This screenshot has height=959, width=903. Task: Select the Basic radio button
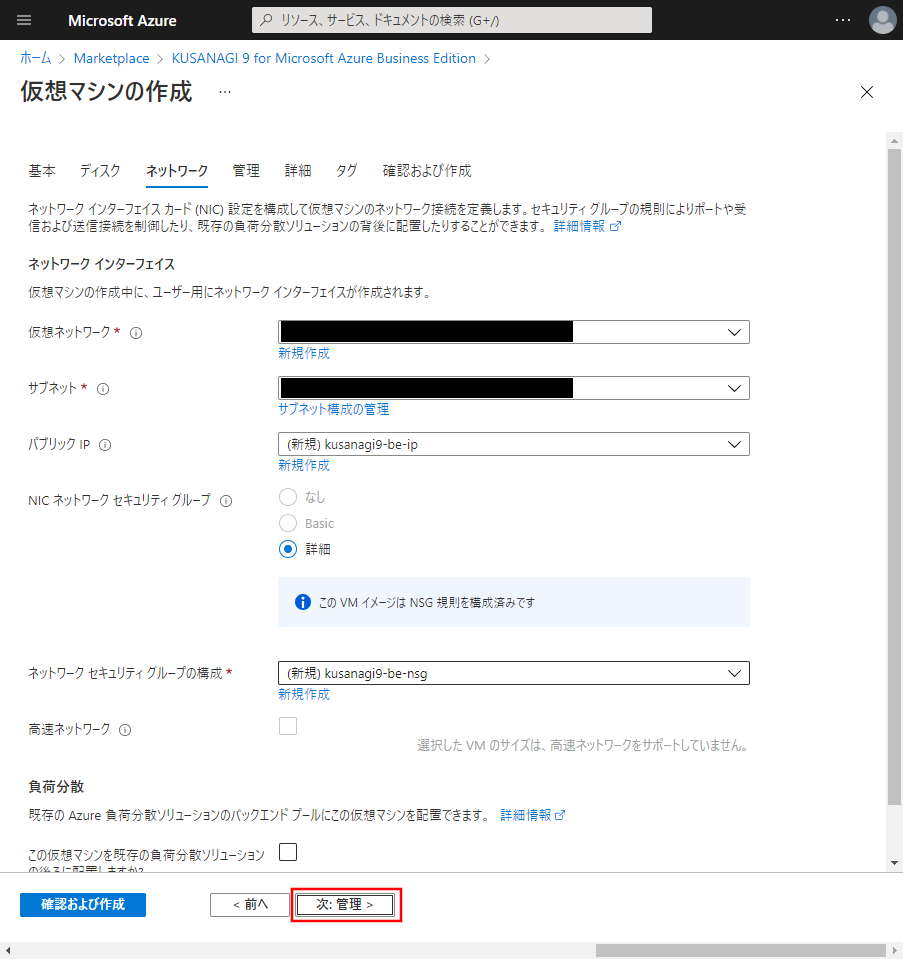click(x=288, y=523)
